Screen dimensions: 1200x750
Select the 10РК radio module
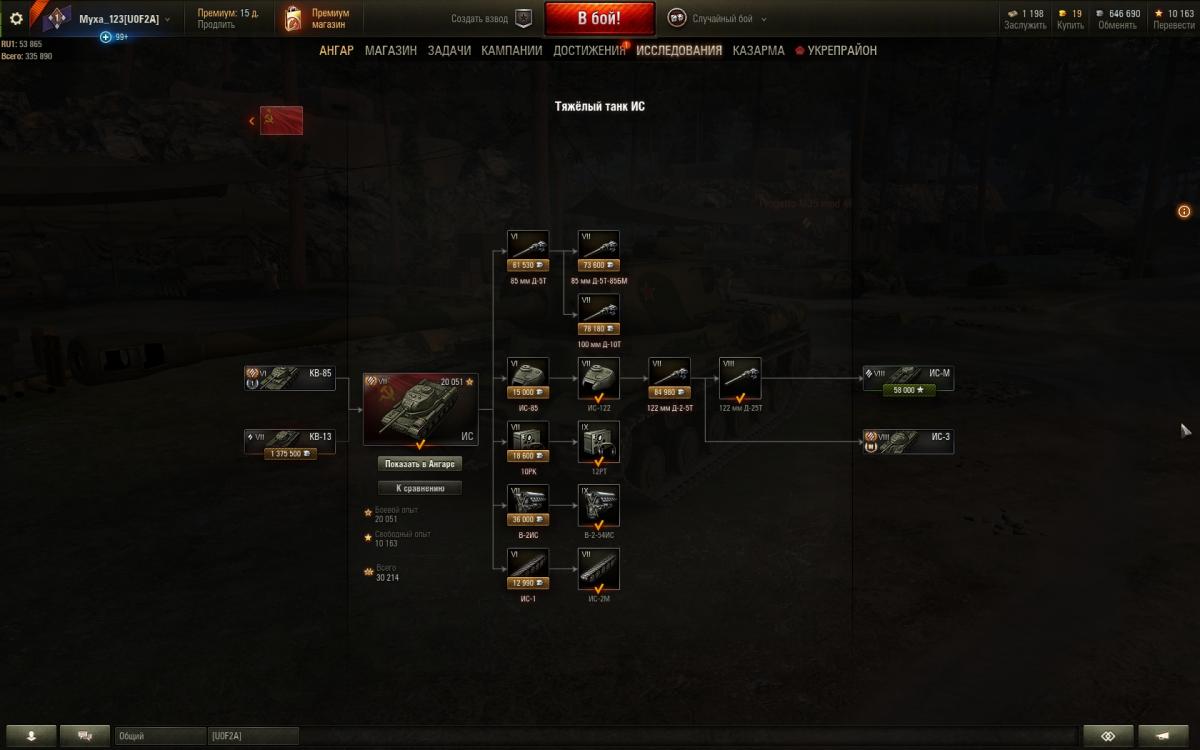point(528,441)
